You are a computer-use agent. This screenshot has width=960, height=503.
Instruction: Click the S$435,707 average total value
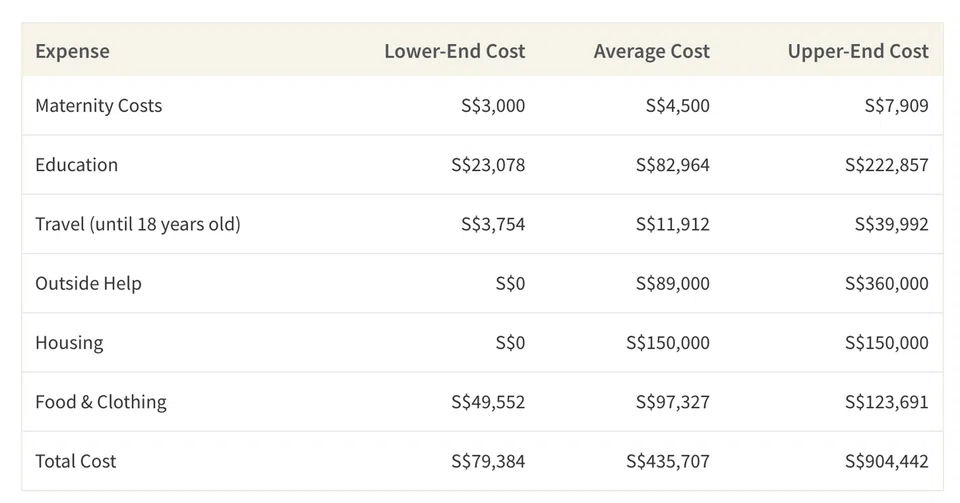(x=667, y=461)
